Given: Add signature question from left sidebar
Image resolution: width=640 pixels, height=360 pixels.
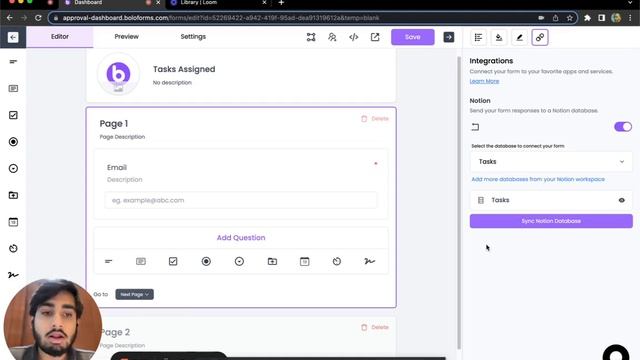Looking at the screenshot, I should pyautogui.click(x=13, y=275).
